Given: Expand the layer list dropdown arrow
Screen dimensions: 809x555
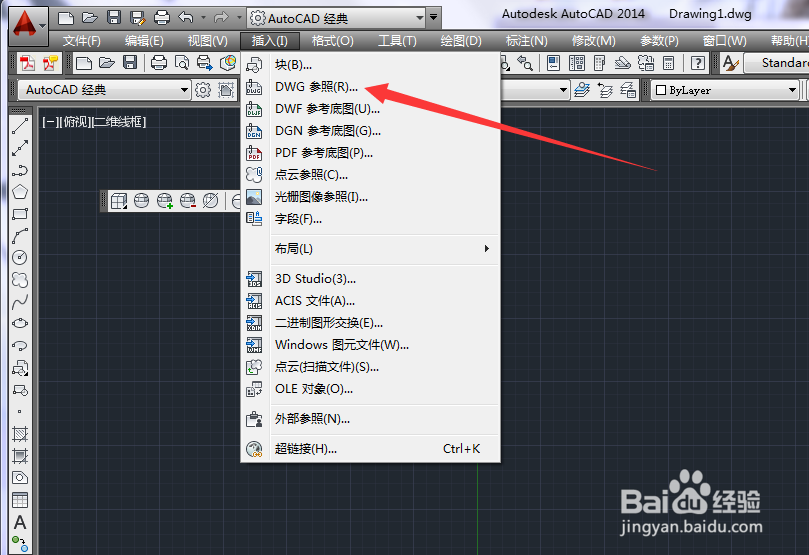Looking at the screenshot, I should (563, 90).
